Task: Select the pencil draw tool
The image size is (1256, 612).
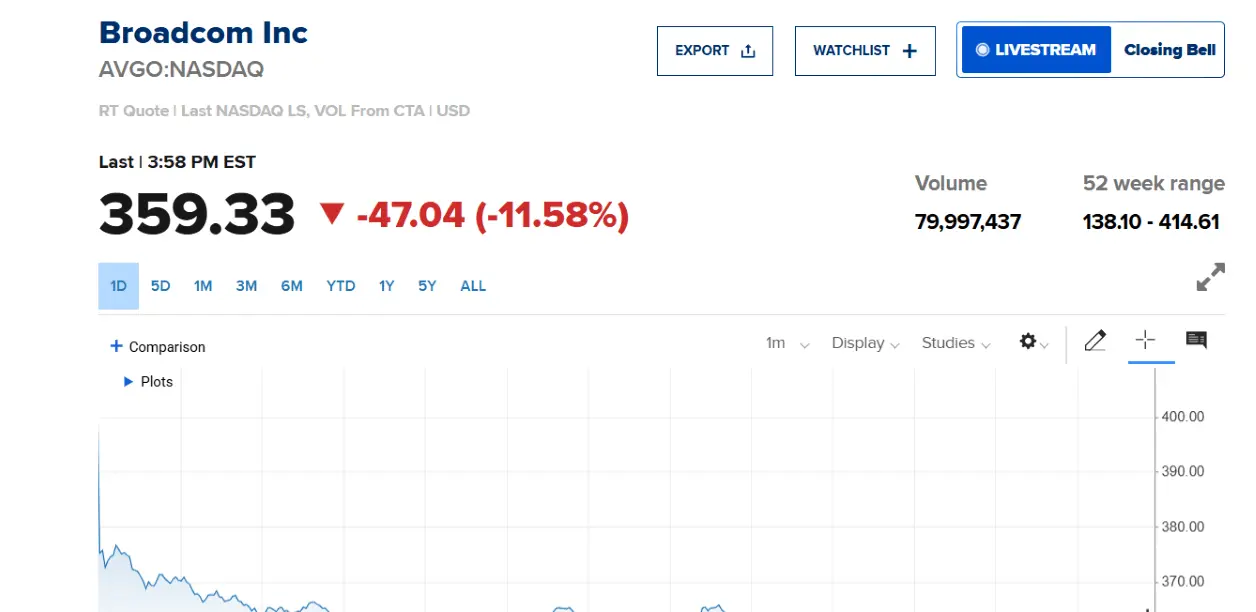Action: (1095, 342)
